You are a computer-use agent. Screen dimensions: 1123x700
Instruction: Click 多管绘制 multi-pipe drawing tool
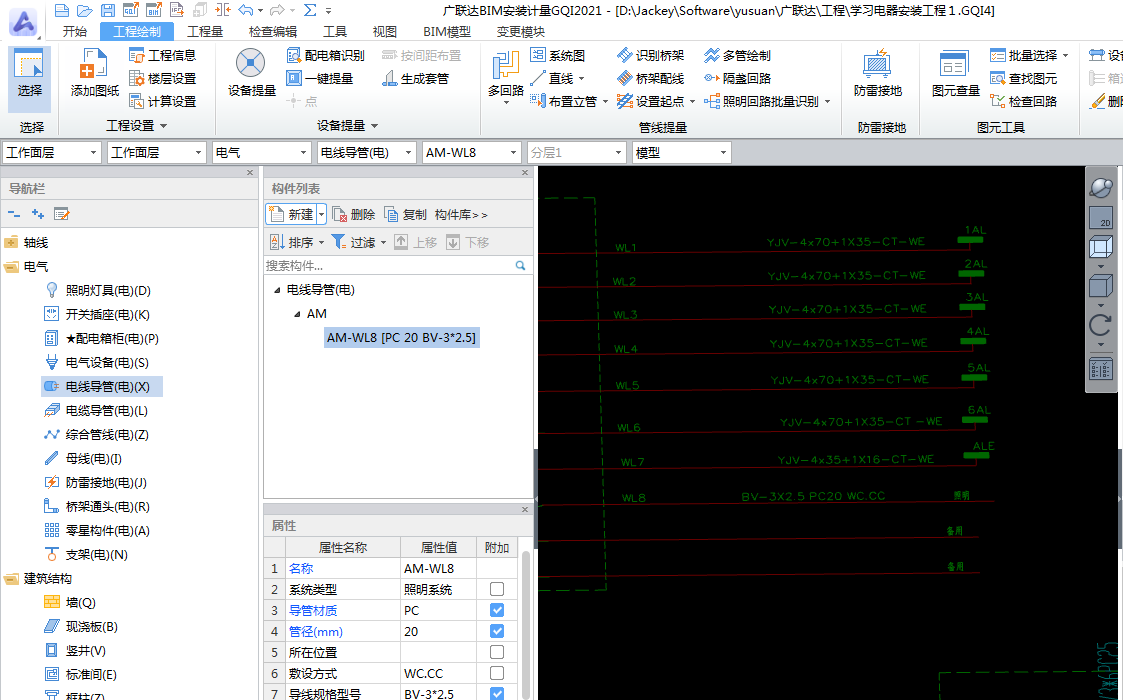click(737, 55)
